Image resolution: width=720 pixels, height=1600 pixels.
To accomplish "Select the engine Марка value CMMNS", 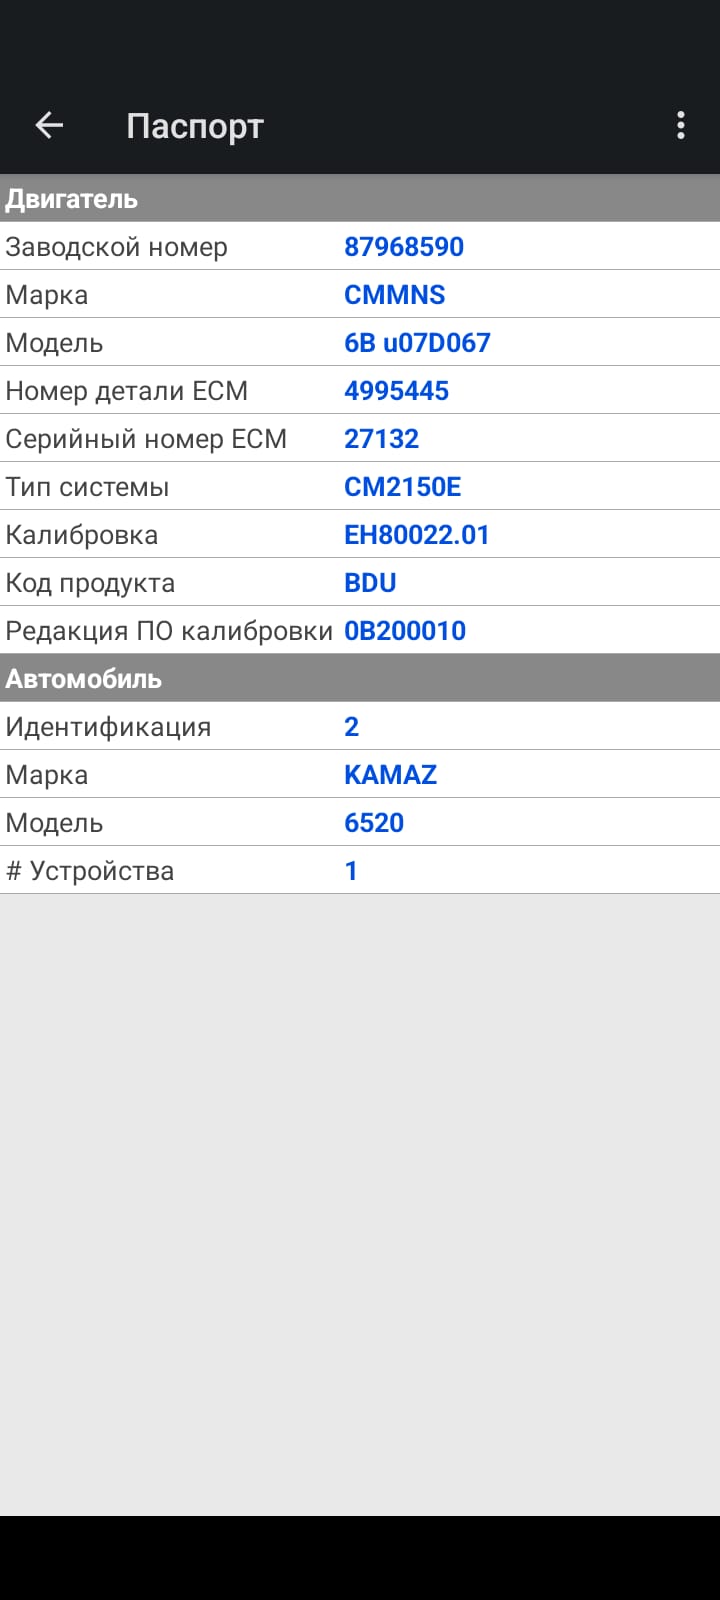I will (x=395, y=295).
